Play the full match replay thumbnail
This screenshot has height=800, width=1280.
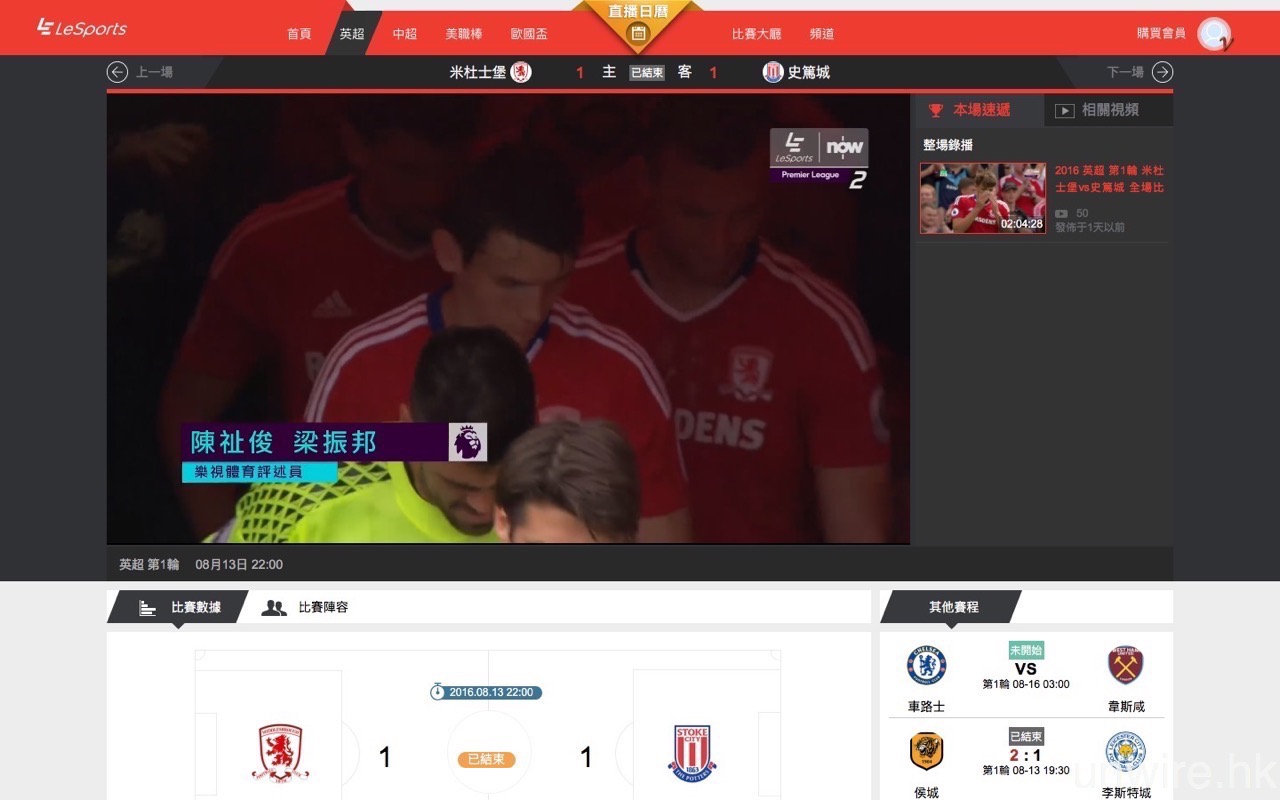click(x=982, y=198)
